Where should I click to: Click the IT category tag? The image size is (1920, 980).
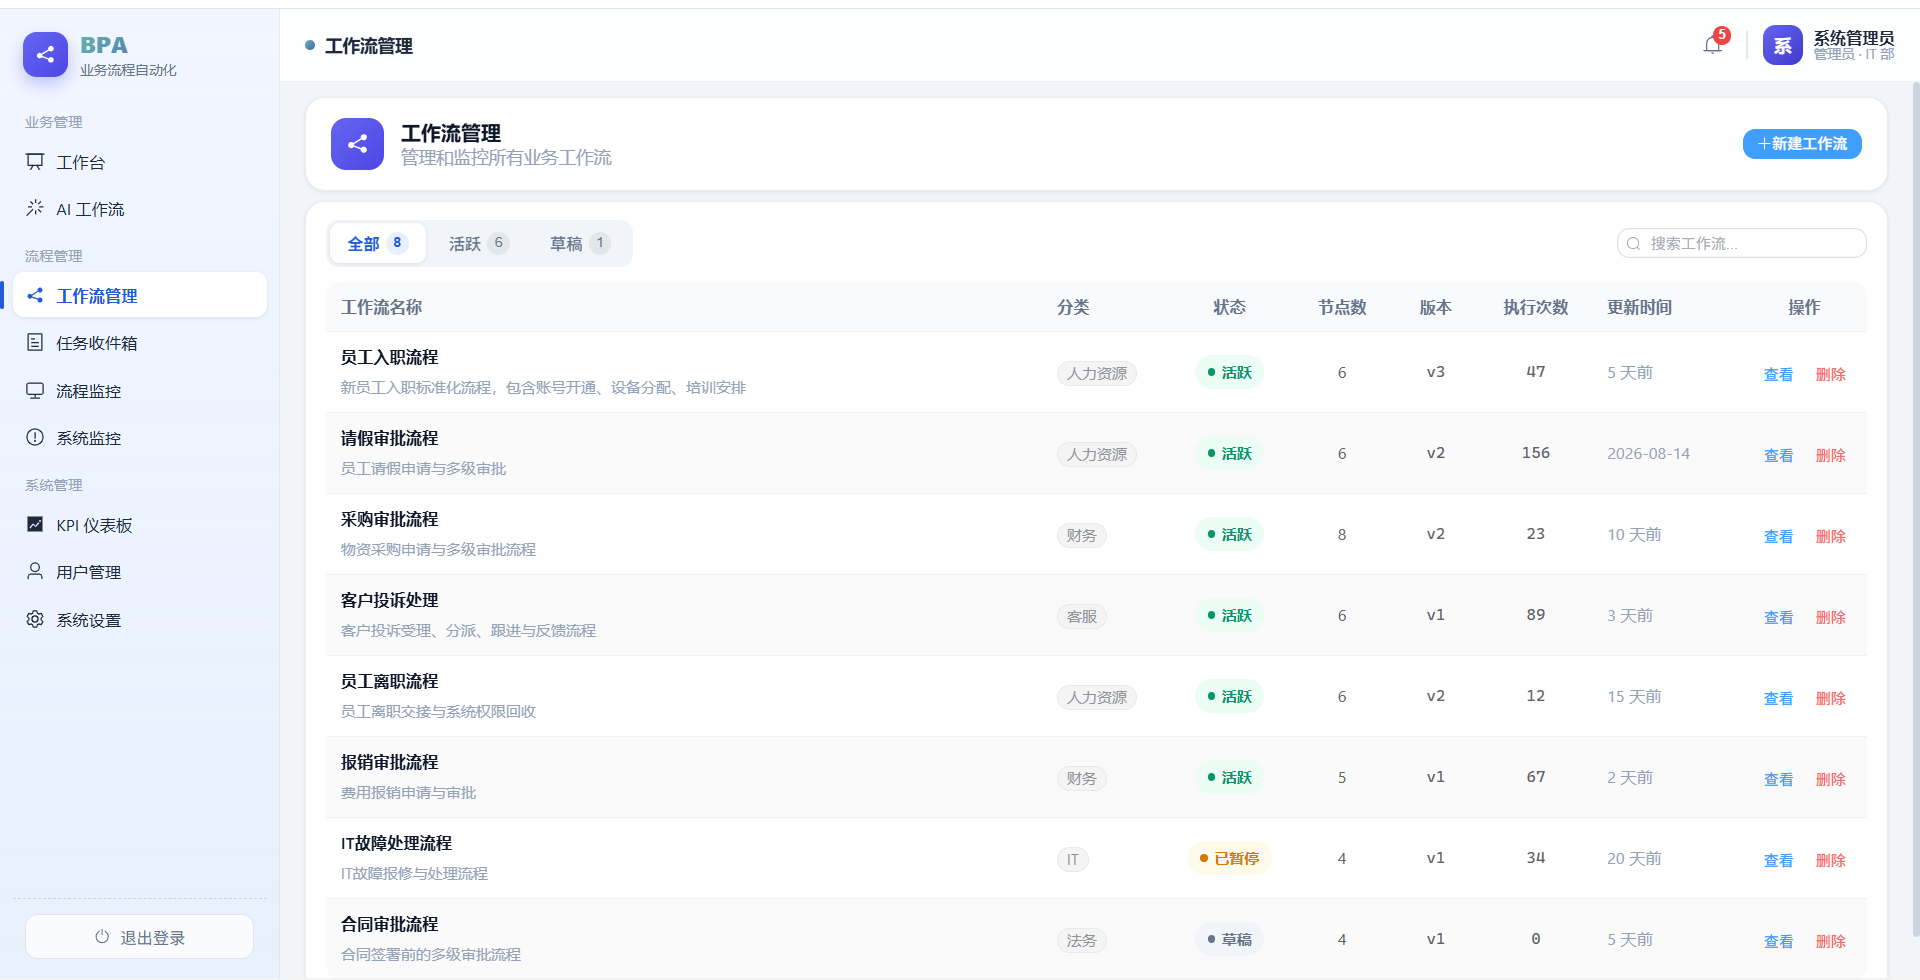click(1073, 859)
